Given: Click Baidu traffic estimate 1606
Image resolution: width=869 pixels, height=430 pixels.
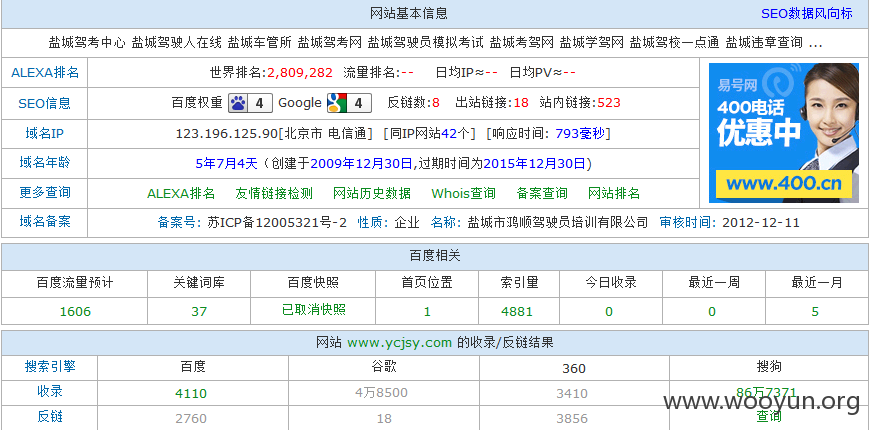Looking at the screenshot, I should pos(75,311).
